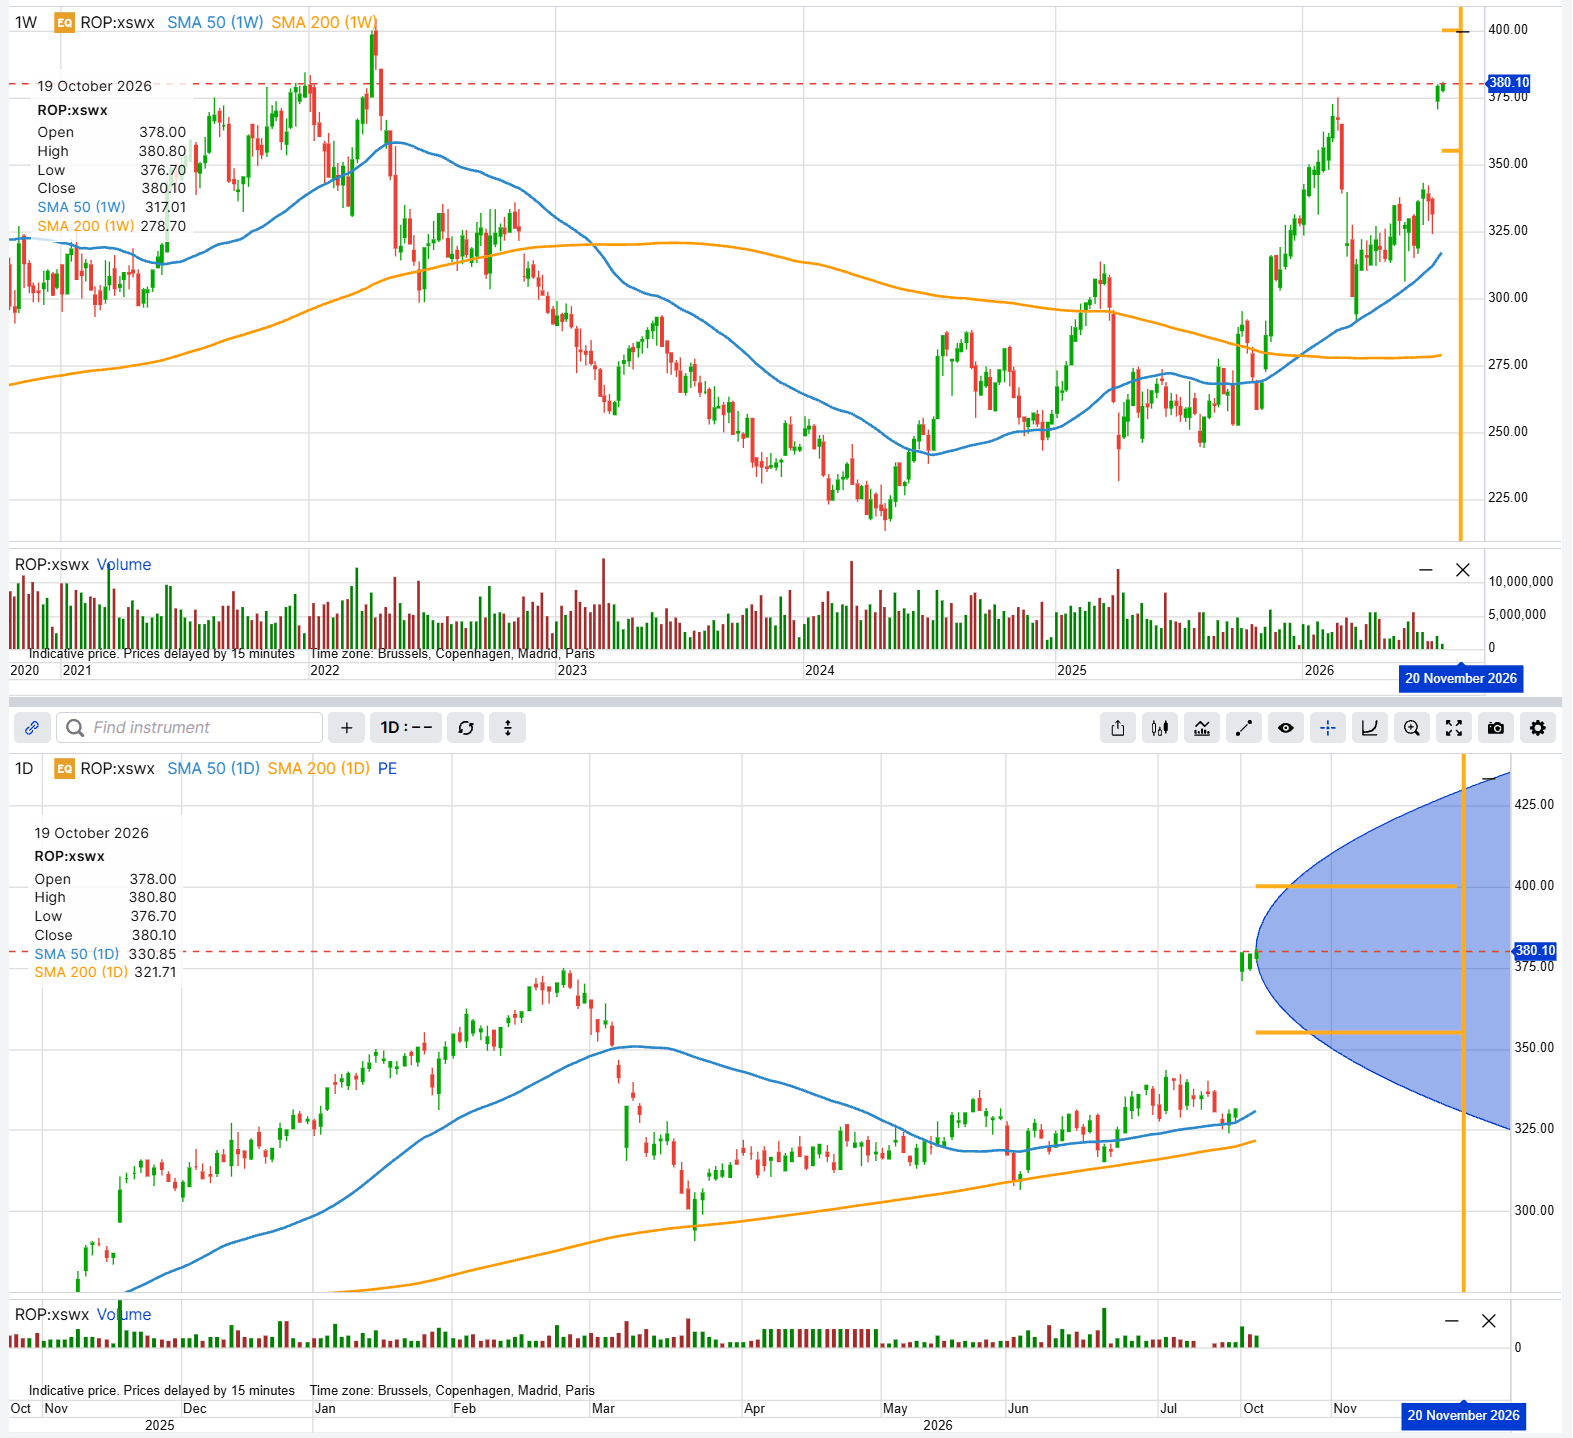Click the link charts icon
Image resolution: width=1573 pixels, height=1438 pixels.
tap(32, 728)
